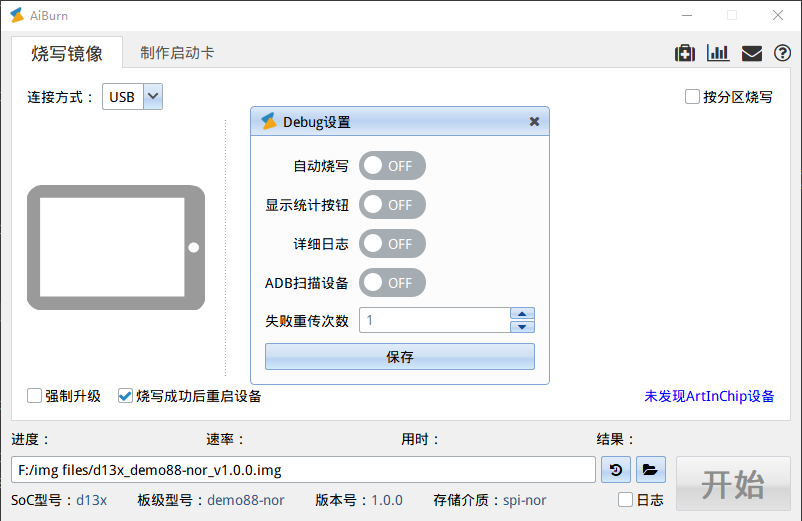Check the 强制升级 checkbox
This screenshot has height=521, width=802.
34,396
